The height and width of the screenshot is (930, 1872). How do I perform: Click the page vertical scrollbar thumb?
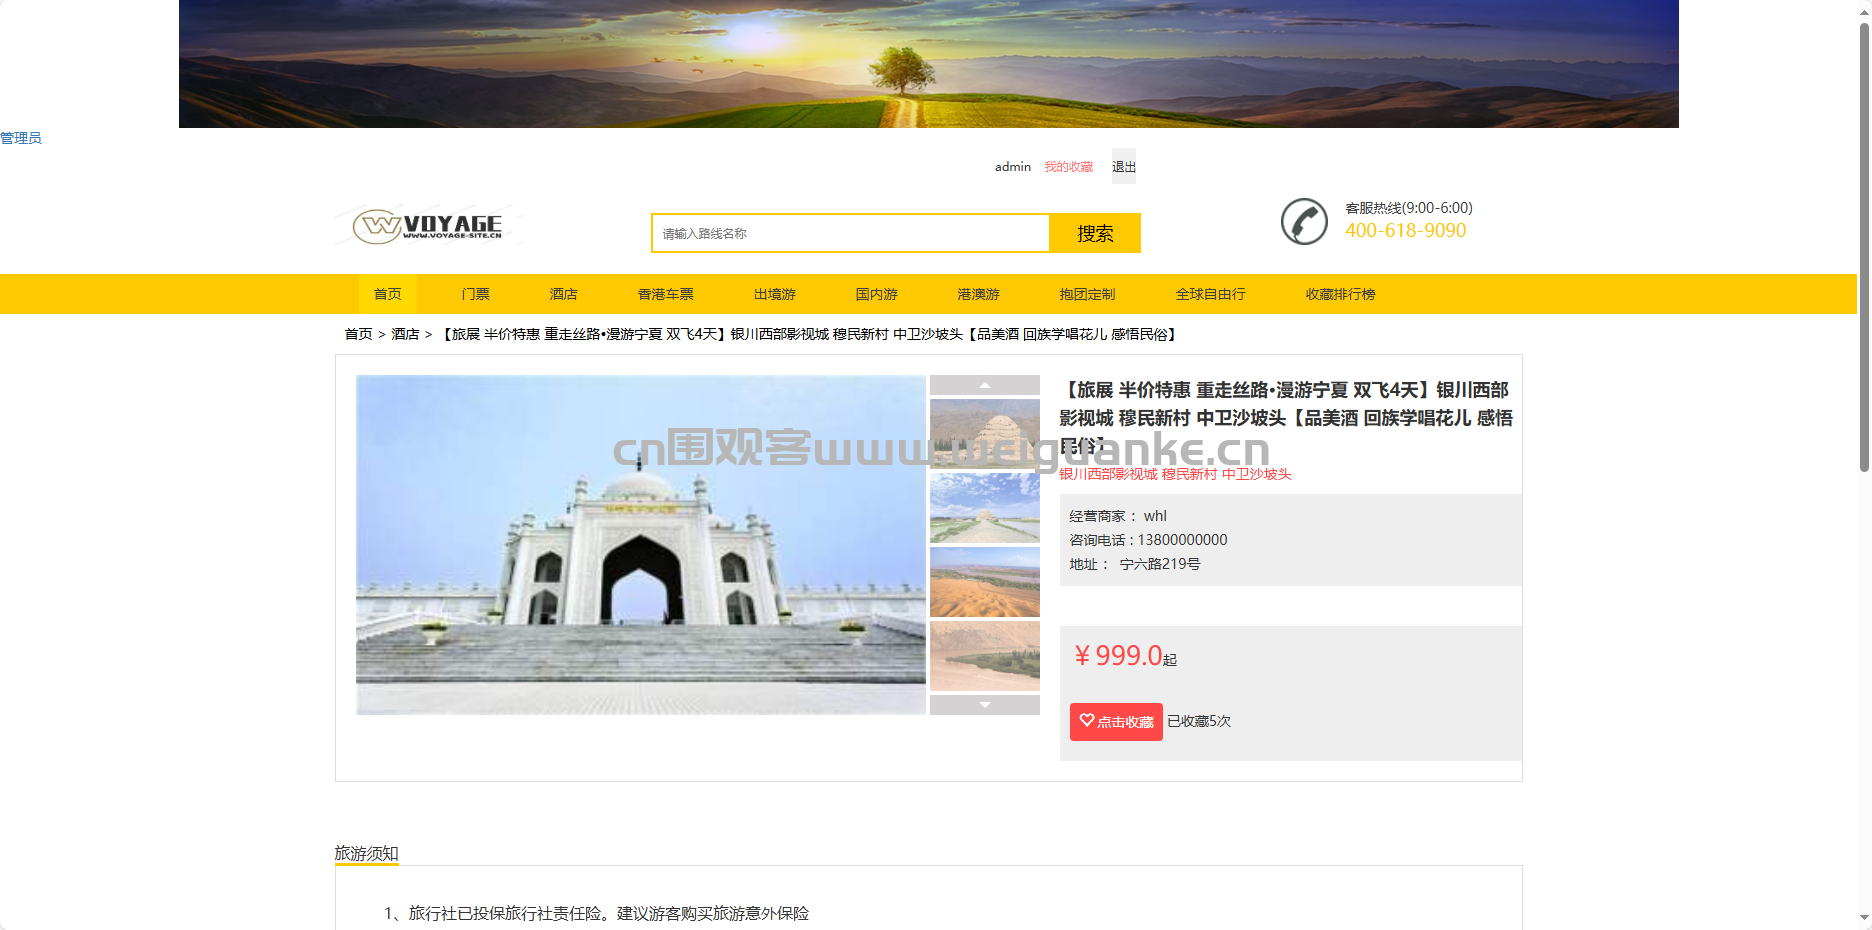click(1864, 245)
